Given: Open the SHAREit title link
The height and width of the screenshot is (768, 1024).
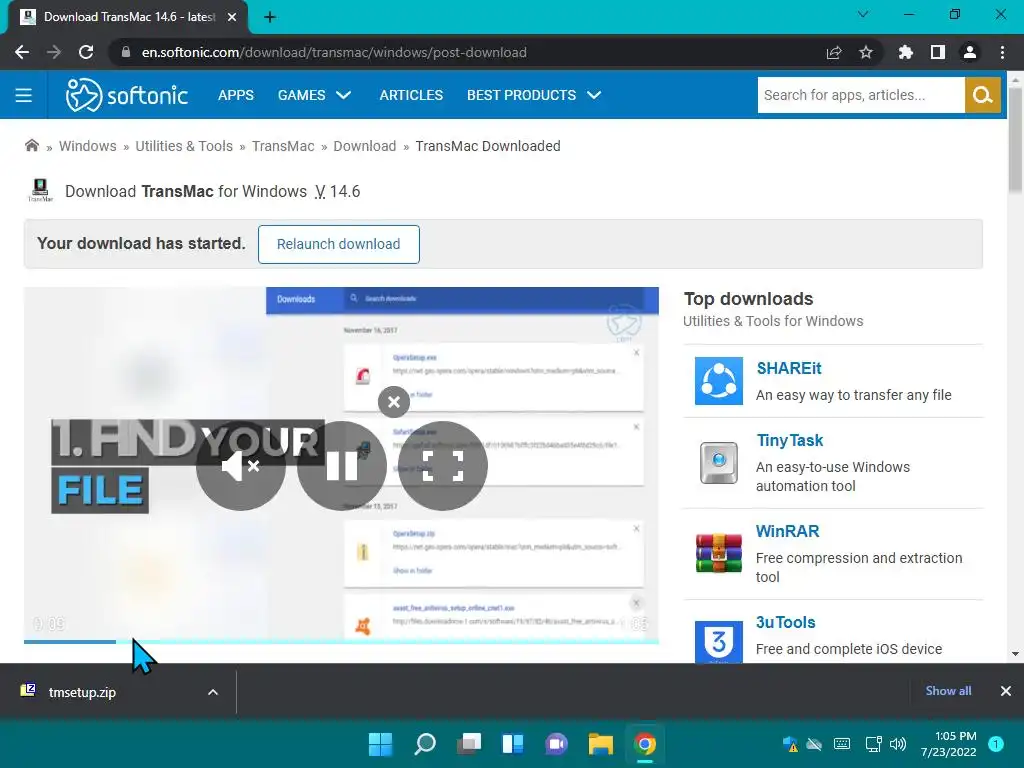Looking at the screenshot, I should click(x=788, y=368).
